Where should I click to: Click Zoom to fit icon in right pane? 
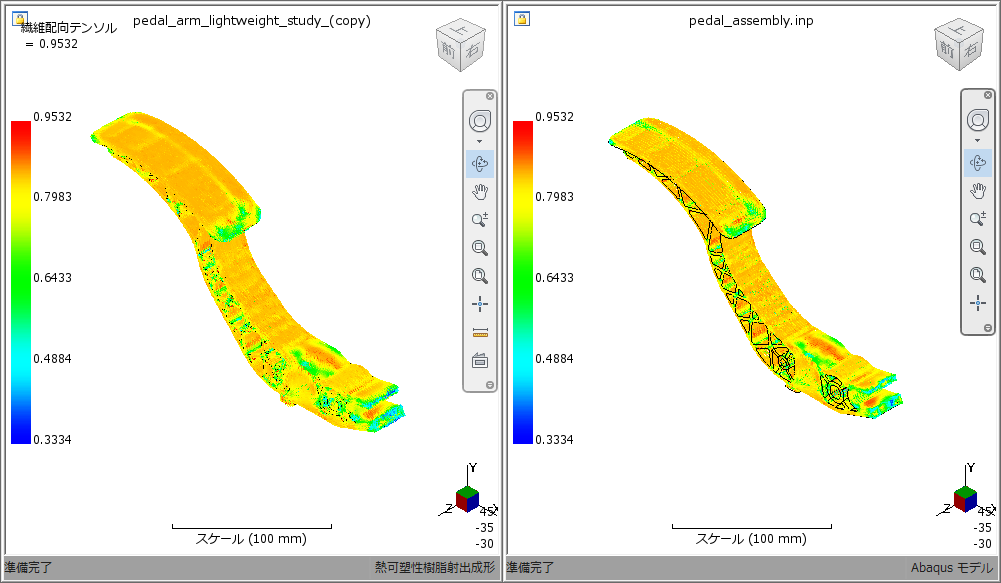click(978, 275)
